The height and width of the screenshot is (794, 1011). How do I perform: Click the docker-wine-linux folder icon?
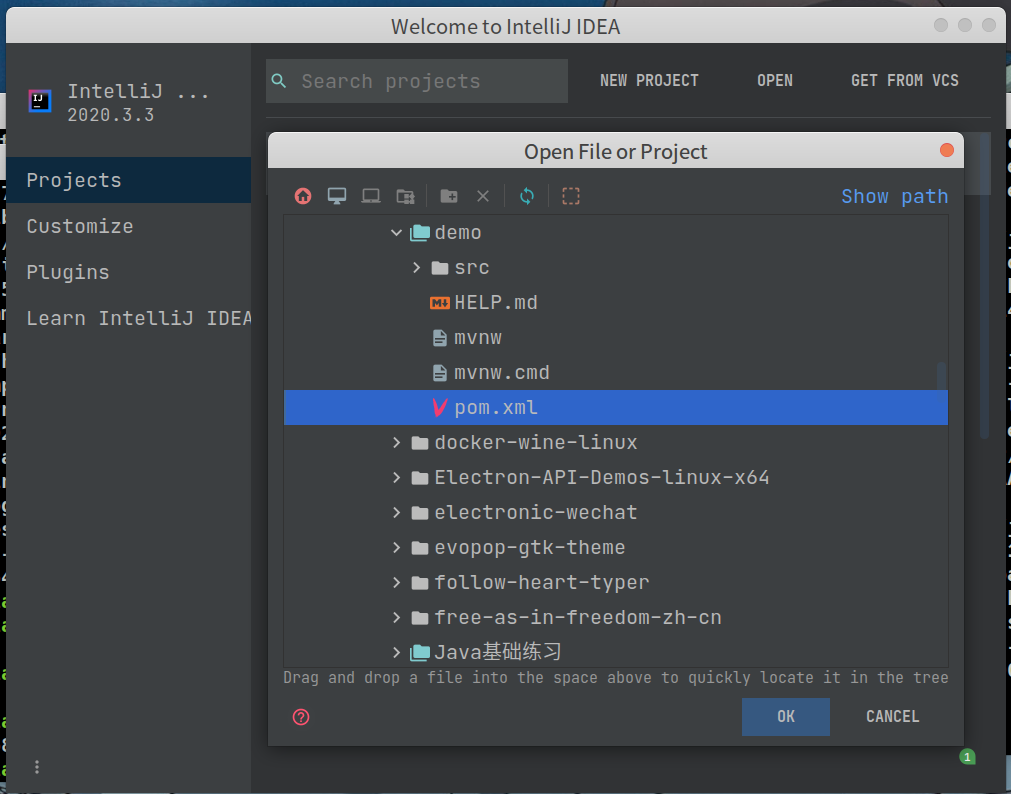click(420, 442)
